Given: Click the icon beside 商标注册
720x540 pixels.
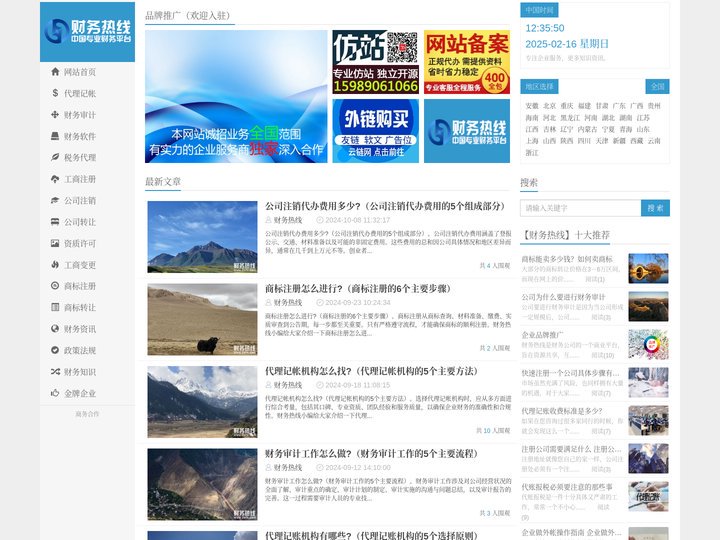Looking at the screenshot, I should pos(55,286).
